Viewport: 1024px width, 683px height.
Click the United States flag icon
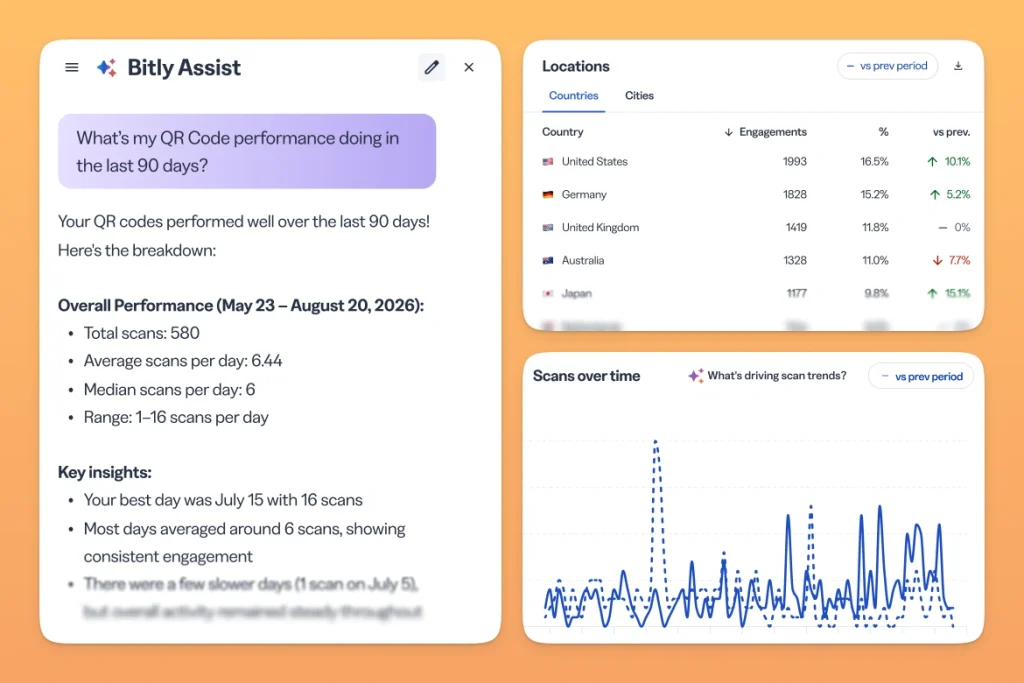click(548, 161)
